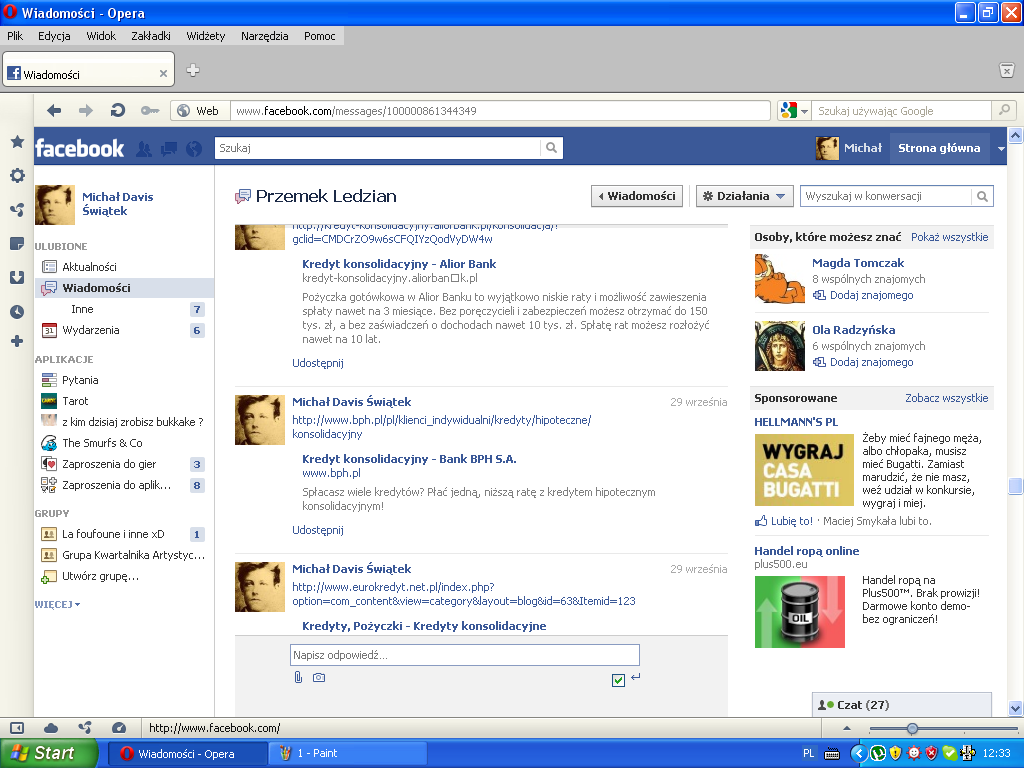Open the Opera downloads panel icon
Image resolution: width=1024 pixels, height=768 pixels.
click(17, 278)
